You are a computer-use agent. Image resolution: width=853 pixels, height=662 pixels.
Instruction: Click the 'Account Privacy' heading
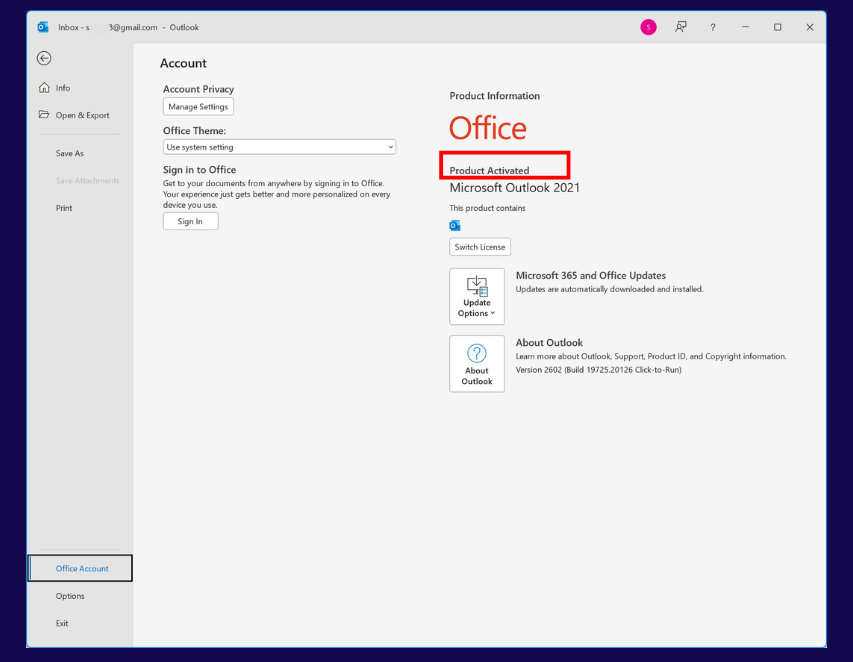coord(198,89)
